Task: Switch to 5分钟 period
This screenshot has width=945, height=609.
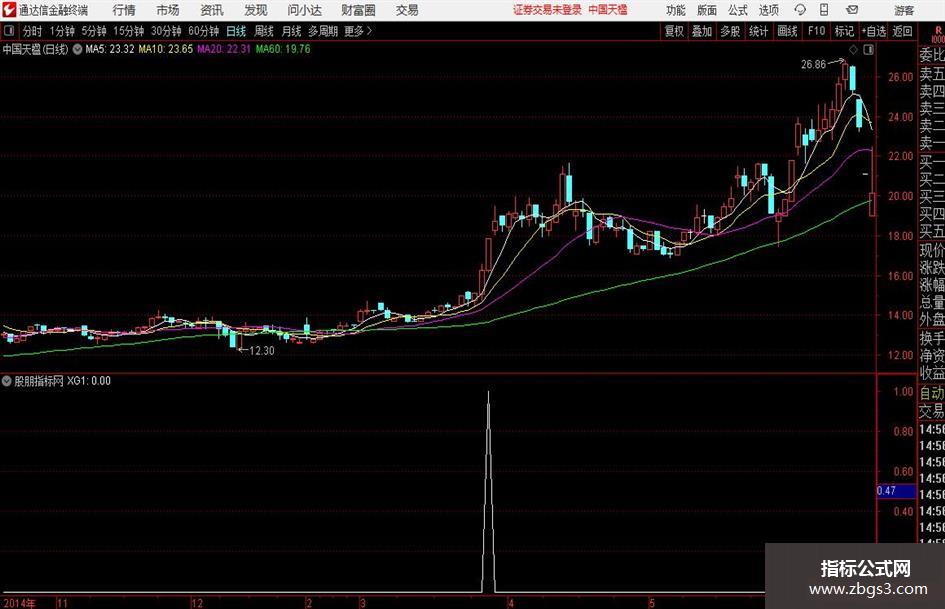Action: click(x=93, y=31)
